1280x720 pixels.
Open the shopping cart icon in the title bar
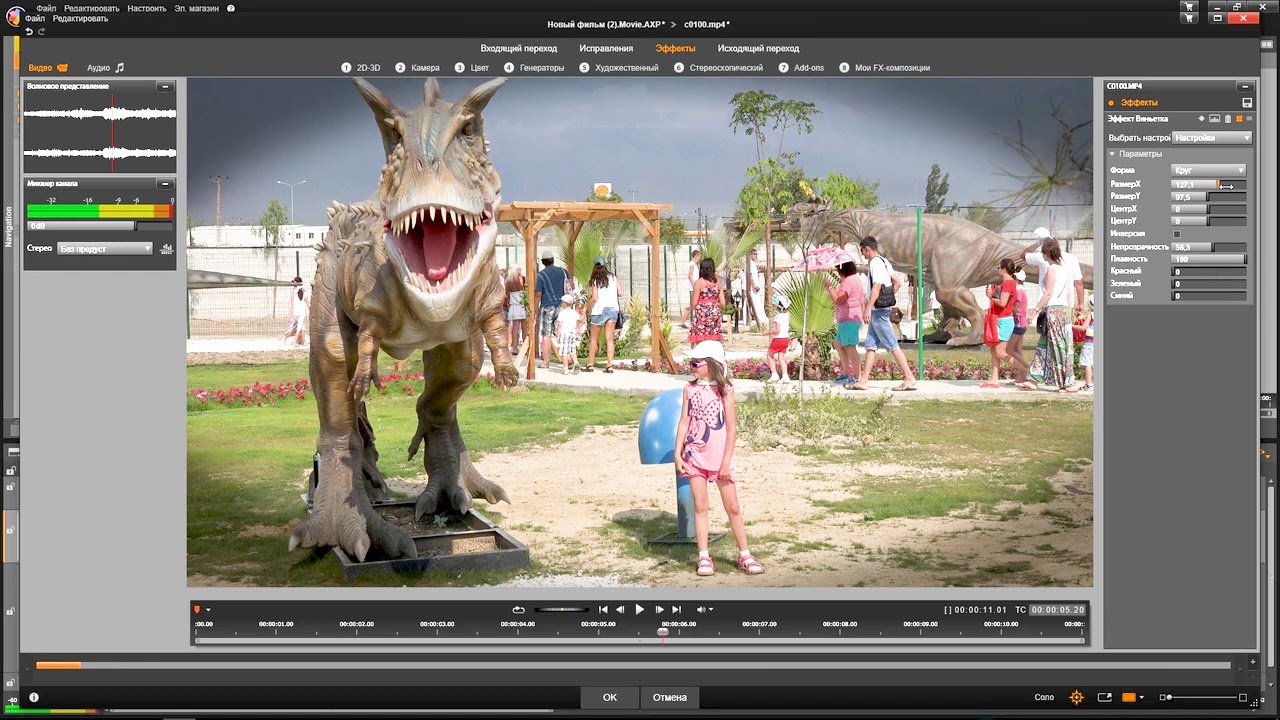(x=1188, y=6)
